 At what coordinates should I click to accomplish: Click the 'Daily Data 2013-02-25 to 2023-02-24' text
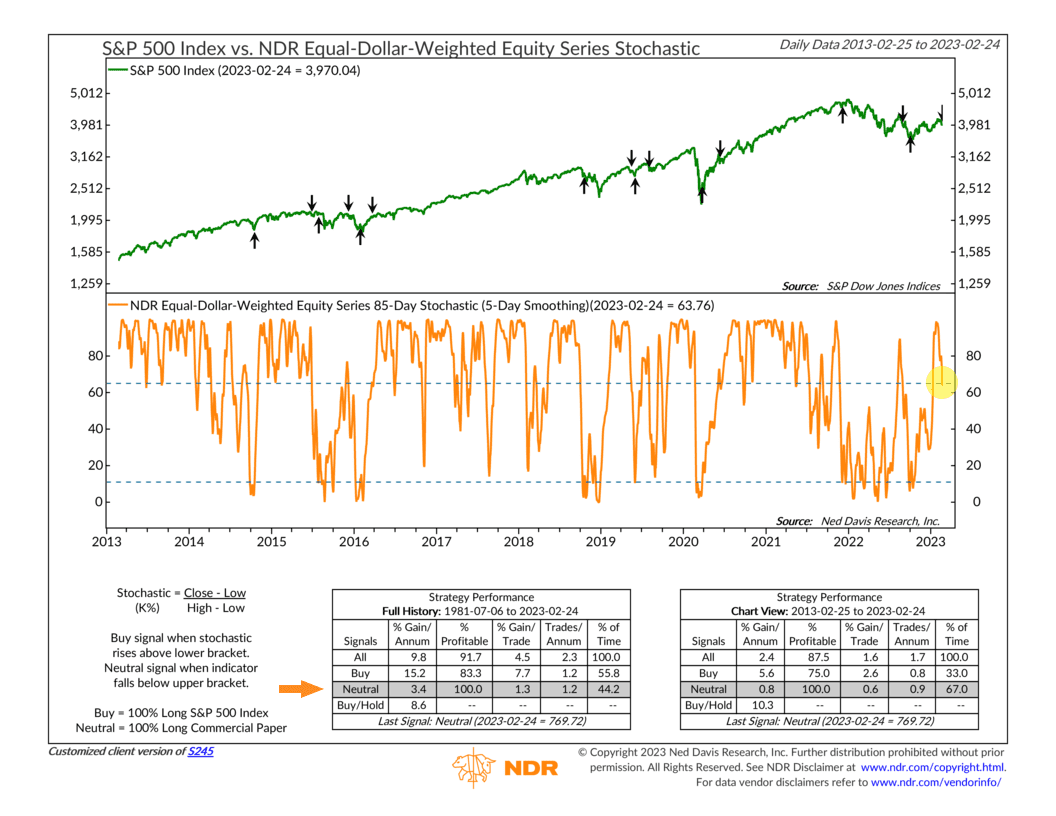pyautogui.click(x=889, y=44)
